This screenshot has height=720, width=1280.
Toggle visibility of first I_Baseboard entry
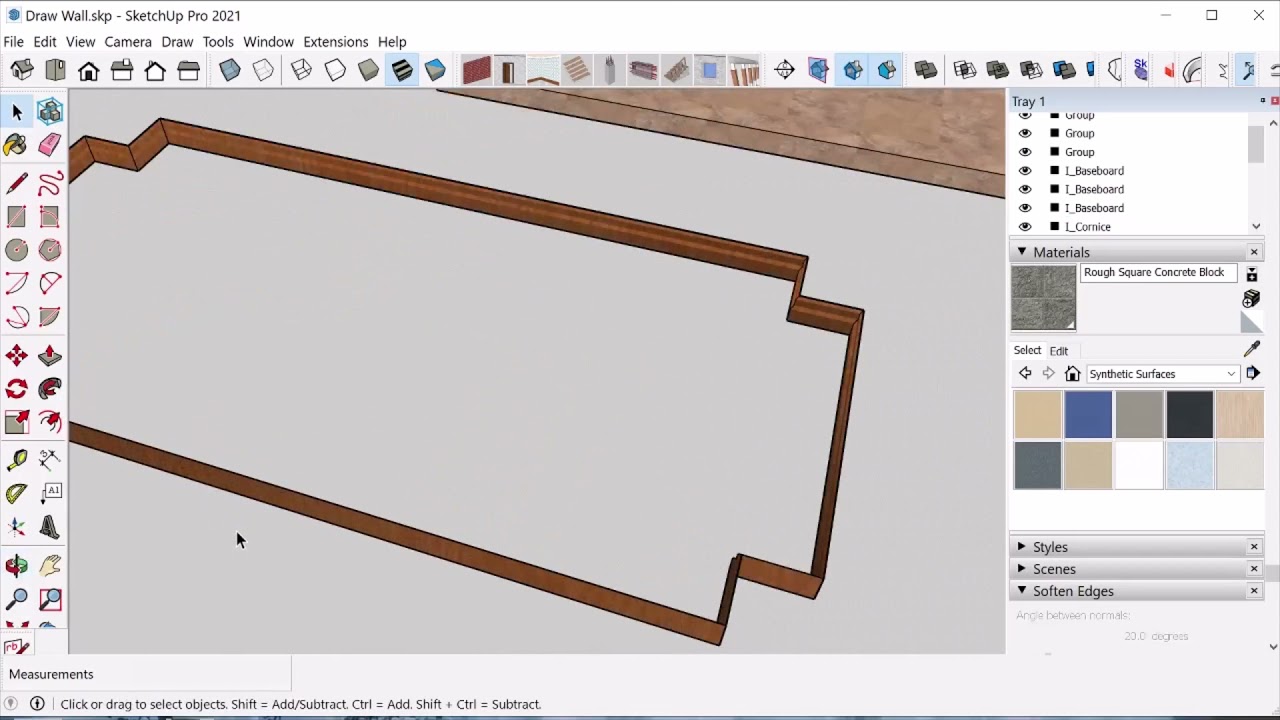pyautogui.click(x=1025, y=171)
